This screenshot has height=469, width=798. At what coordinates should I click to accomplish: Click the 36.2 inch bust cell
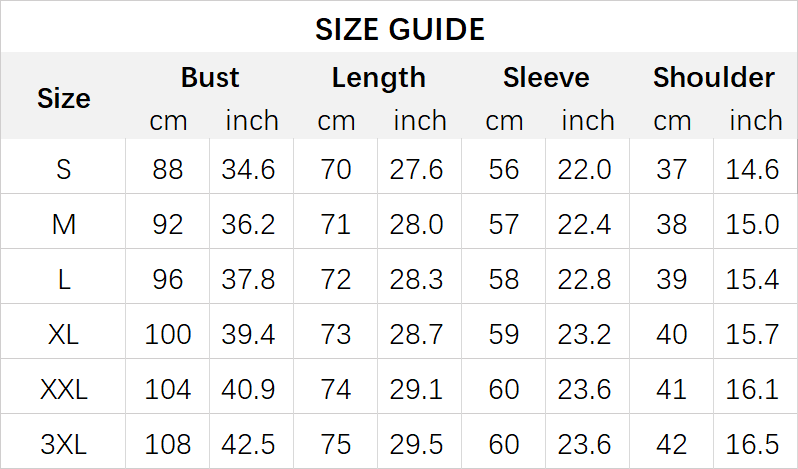[249, 224]
